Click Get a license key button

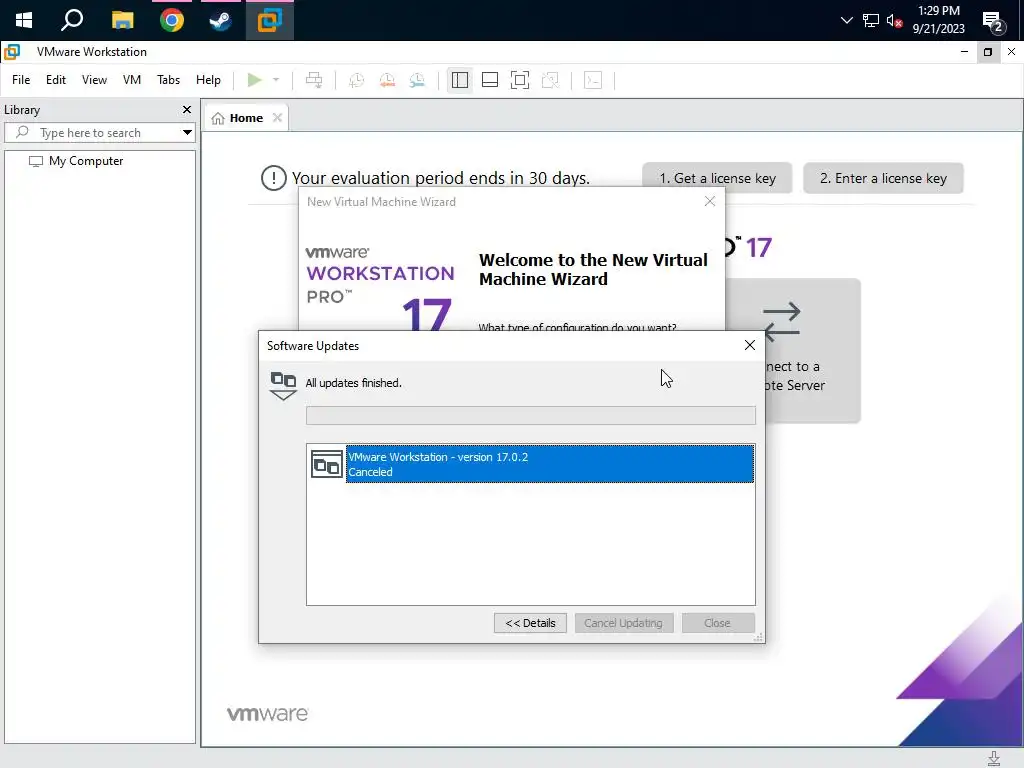pyautogui.click(x=717, y=178)
